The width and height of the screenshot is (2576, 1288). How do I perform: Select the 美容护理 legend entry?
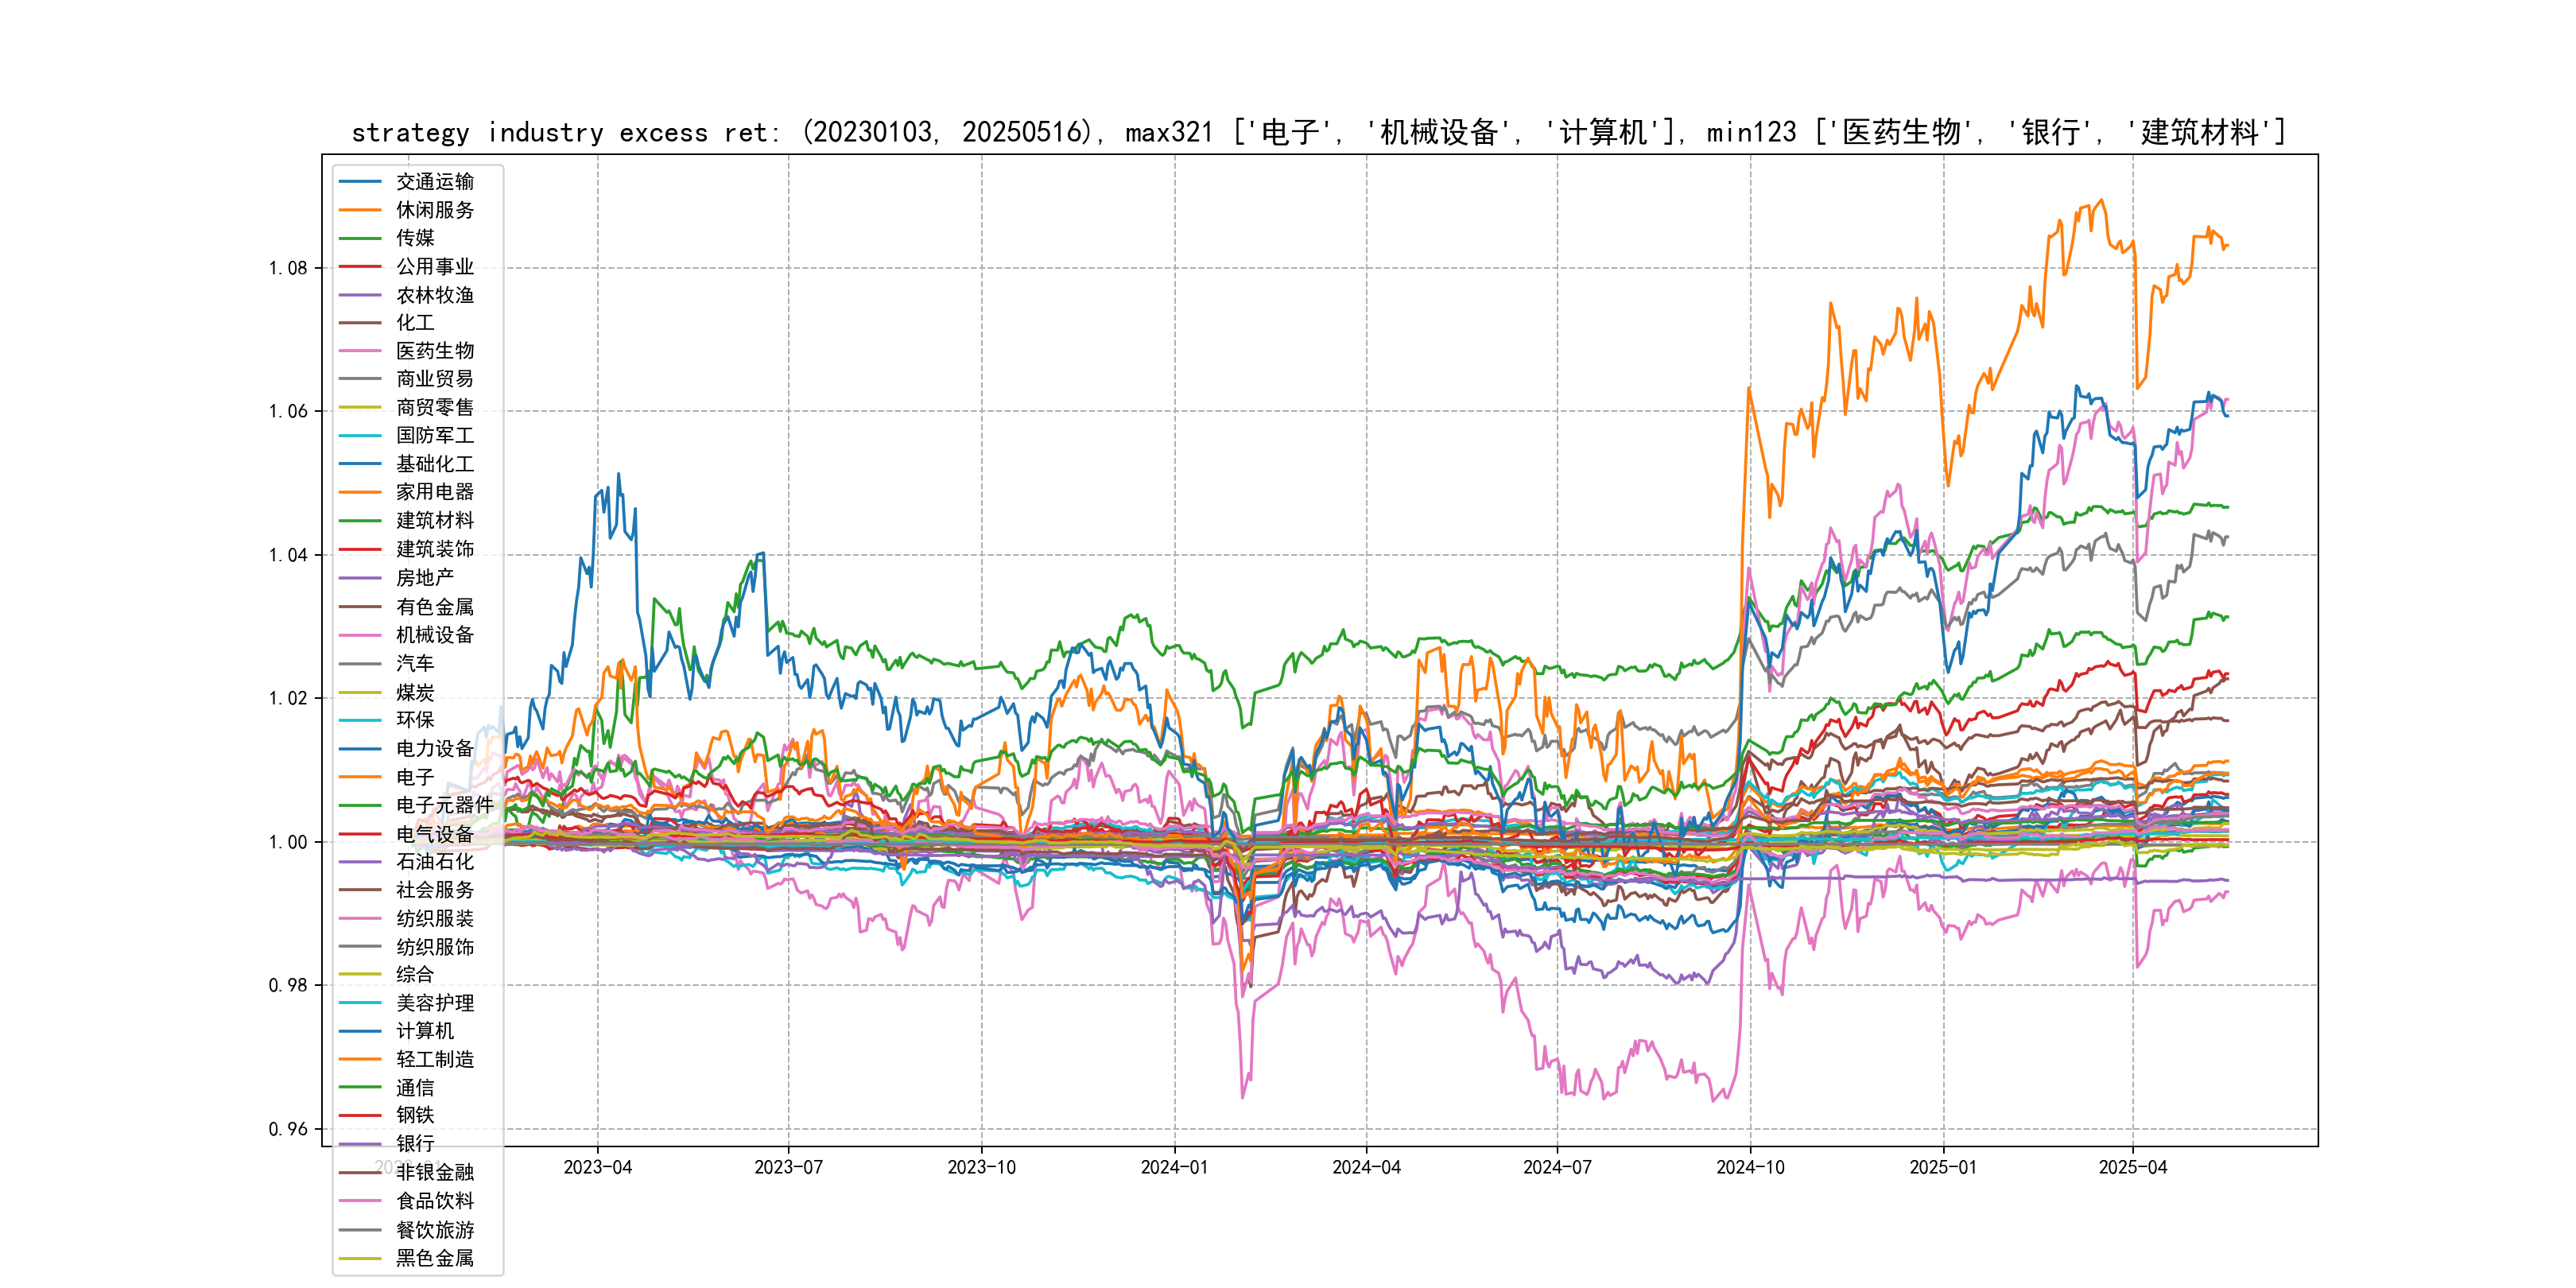click(x=434, y=1003)
